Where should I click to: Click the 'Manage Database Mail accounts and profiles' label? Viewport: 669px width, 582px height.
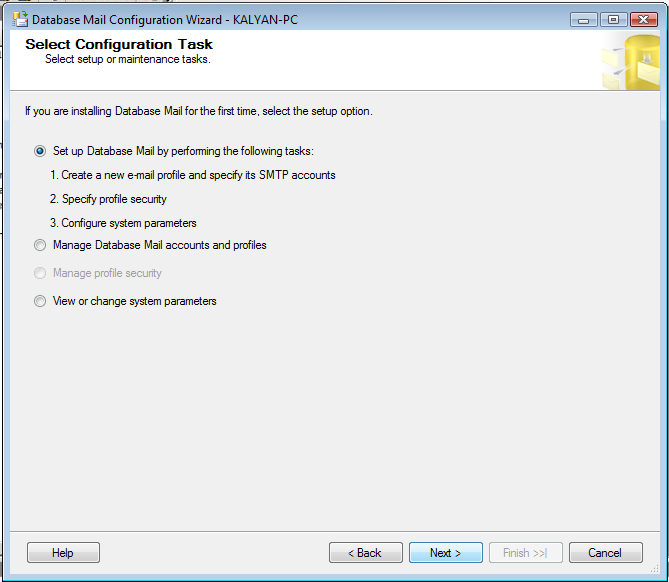coord(160,245)
